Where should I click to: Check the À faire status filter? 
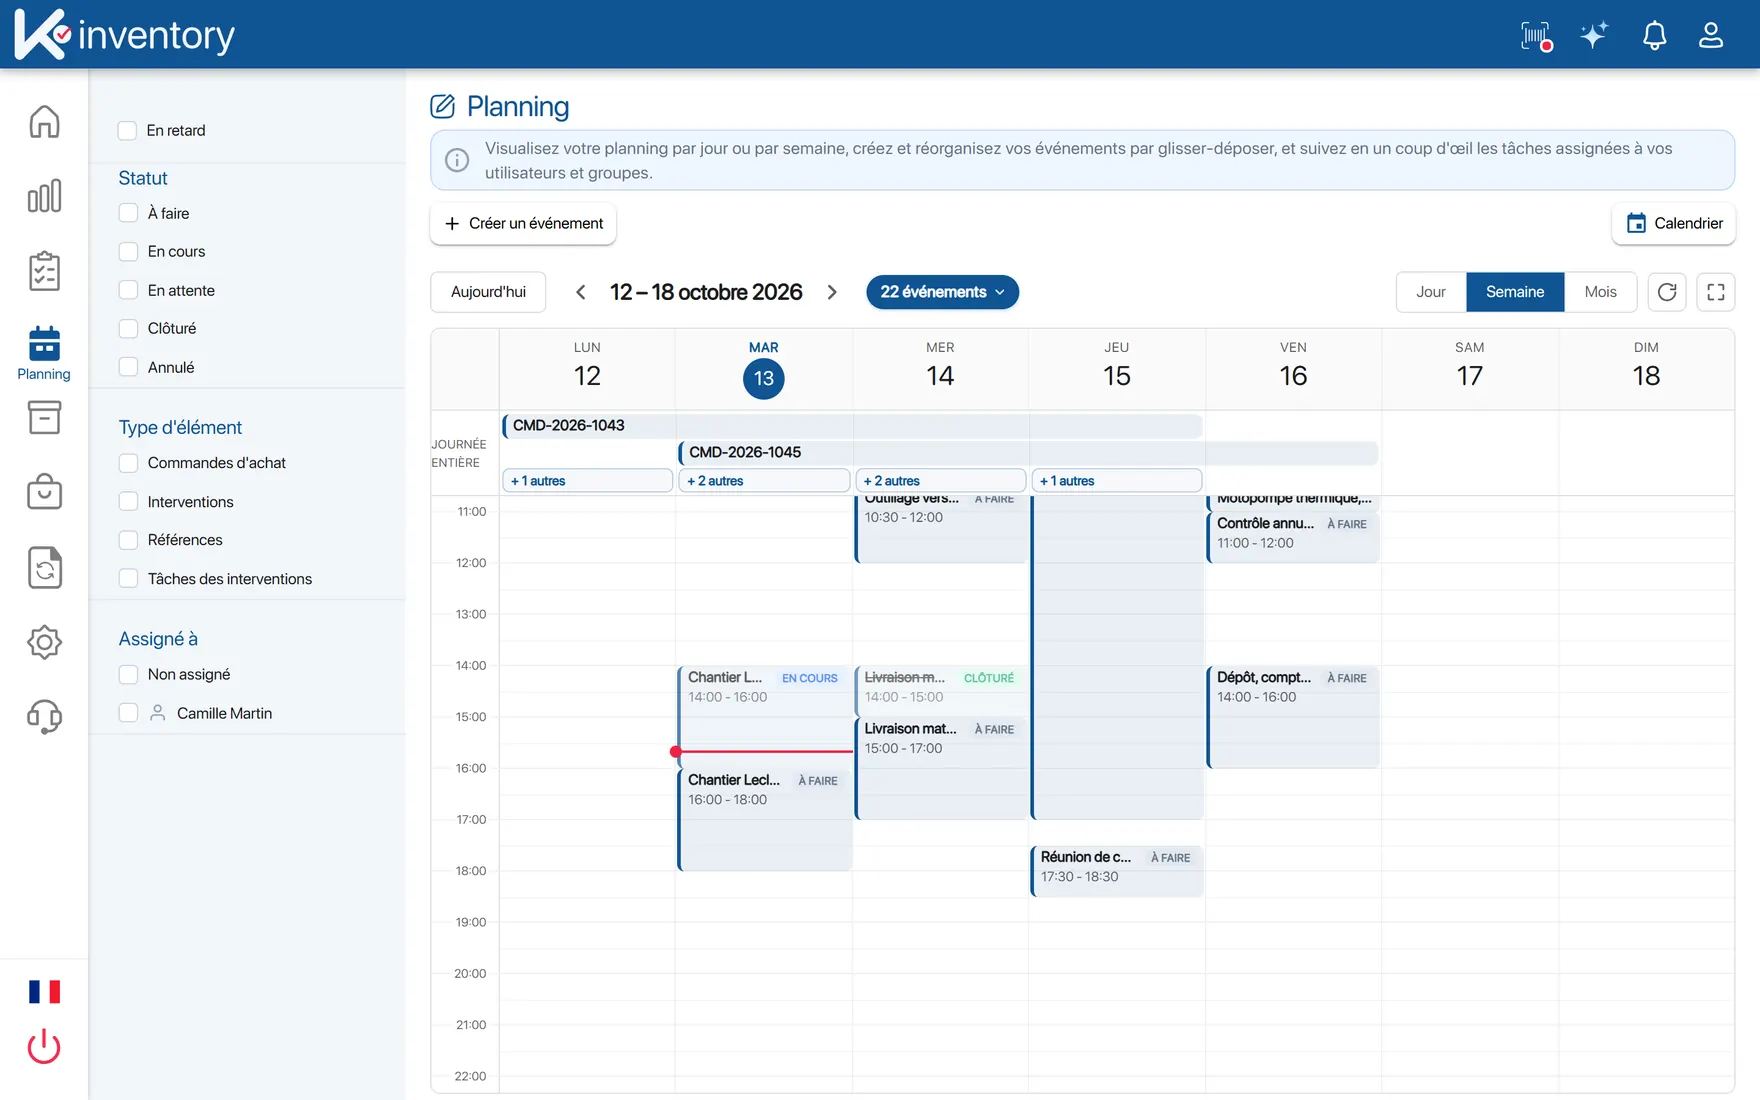coord(128,213)
